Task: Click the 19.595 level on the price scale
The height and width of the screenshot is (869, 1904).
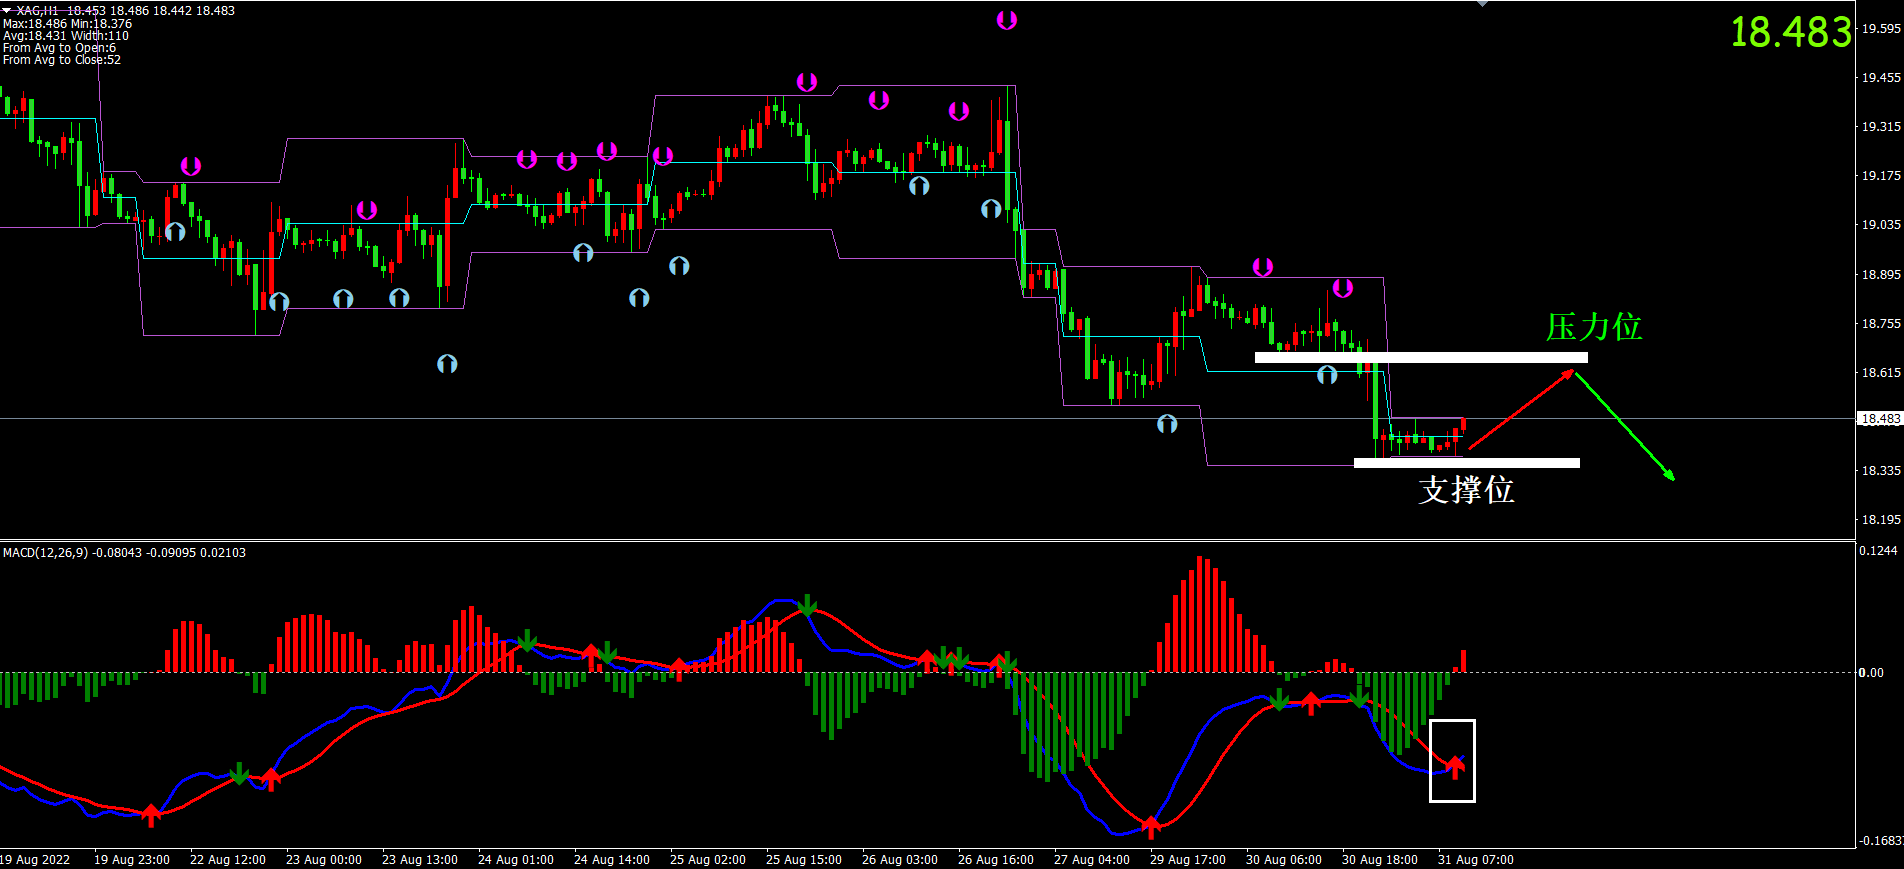Action: (x=1880, y=29)
